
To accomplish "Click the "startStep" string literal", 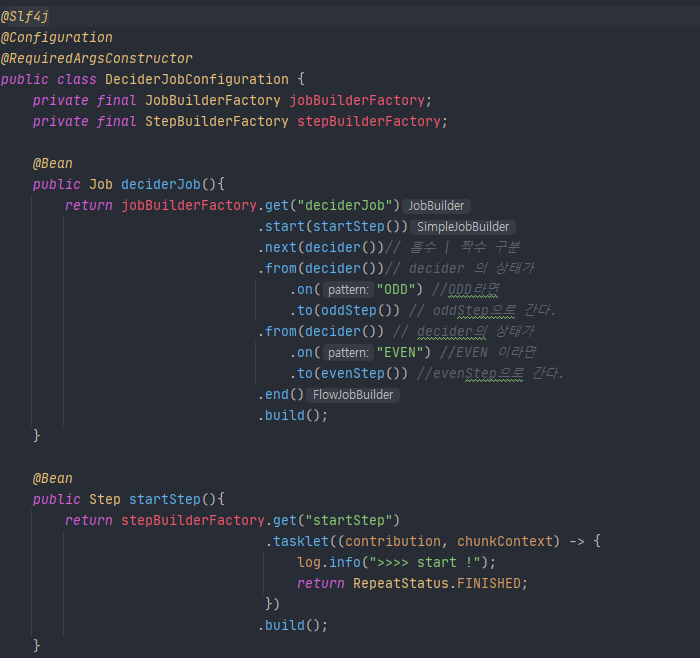I will pos(349,520).
